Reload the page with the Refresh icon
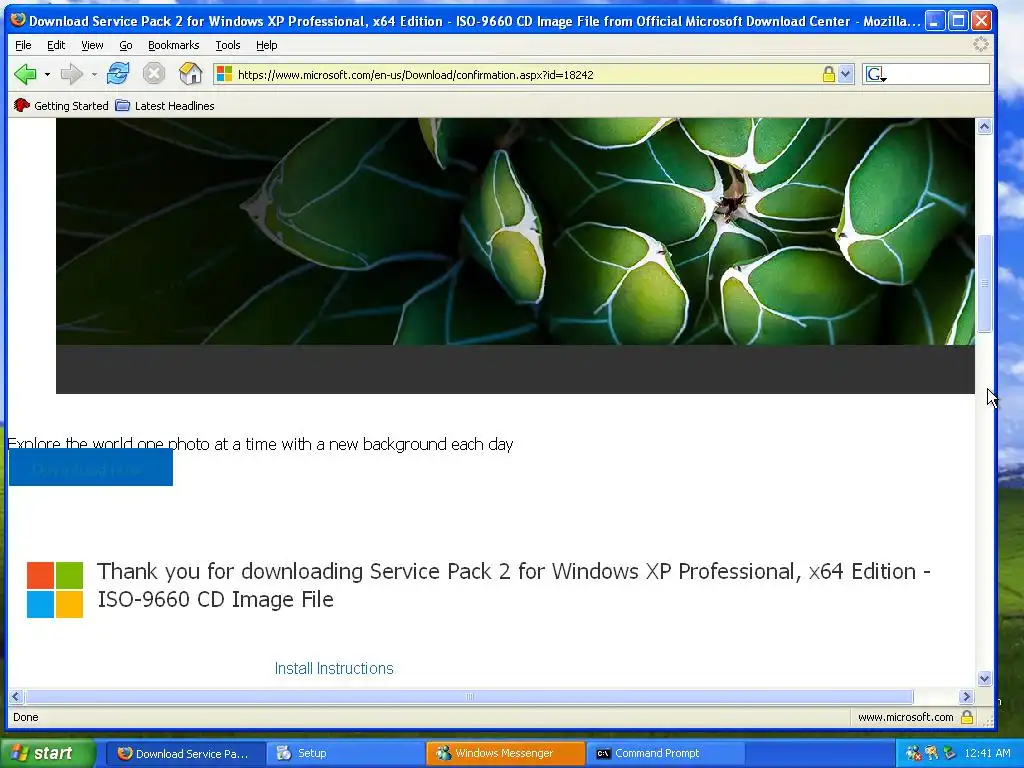The width and height of the screenshot is (1024, 768). coord(118,74)
